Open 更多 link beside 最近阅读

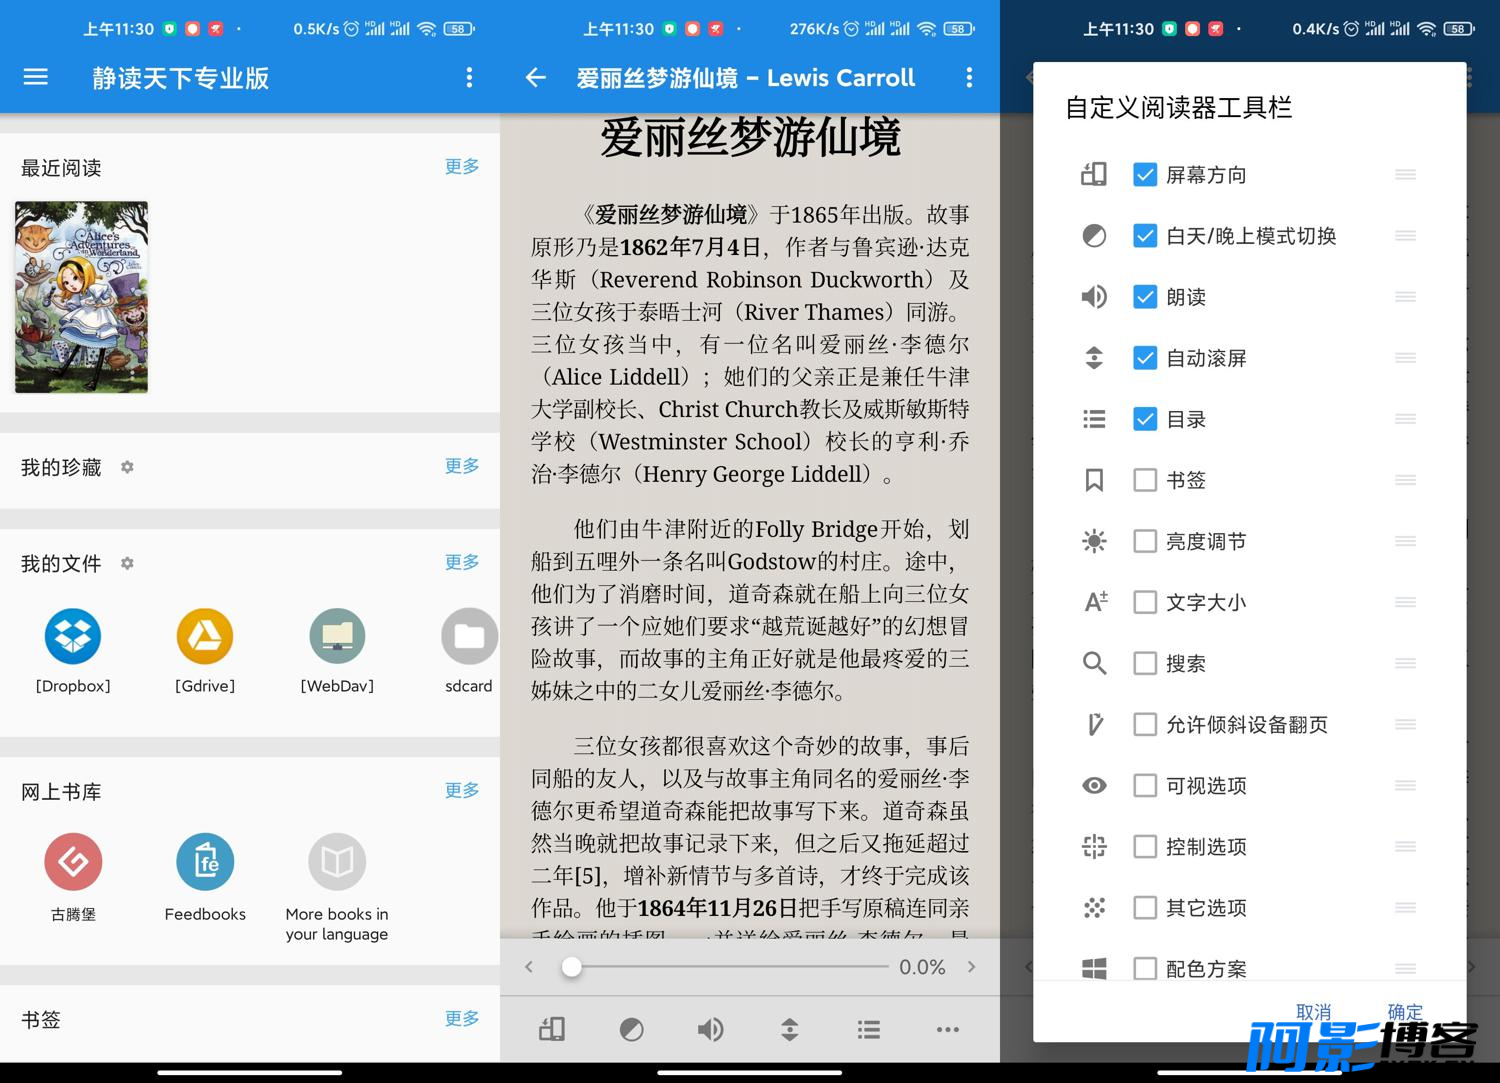pyautogui.click(x=462, y=166)
